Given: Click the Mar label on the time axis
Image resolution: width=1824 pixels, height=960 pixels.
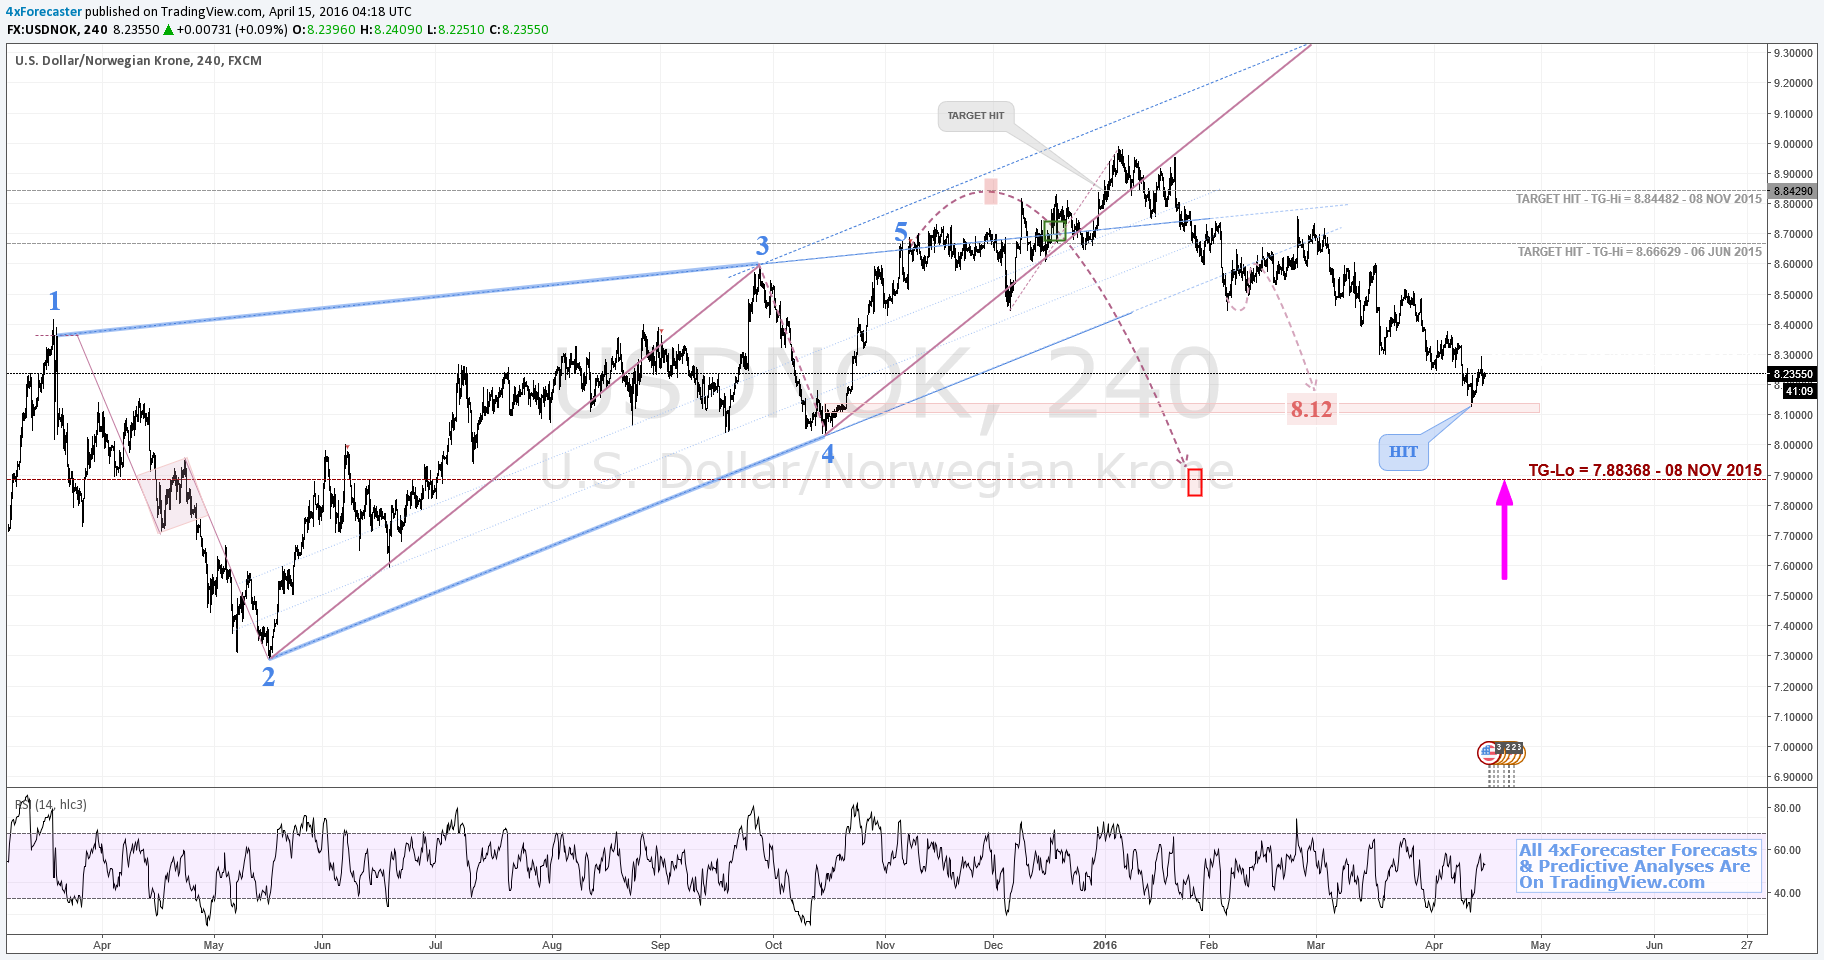Looking at the screenshot, I should (x=1316, y=945).
